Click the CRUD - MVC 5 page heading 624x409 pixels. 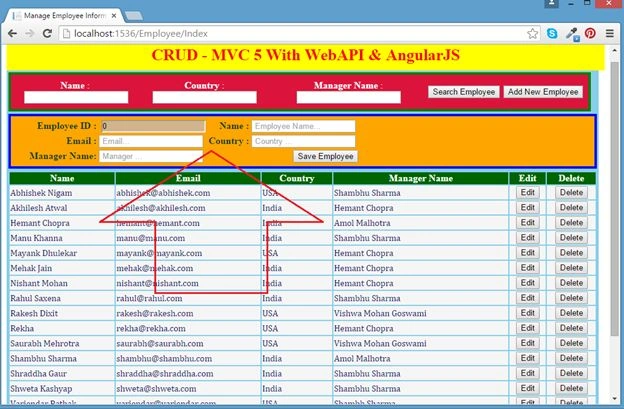pyautogui.click(x=306, y=55)
